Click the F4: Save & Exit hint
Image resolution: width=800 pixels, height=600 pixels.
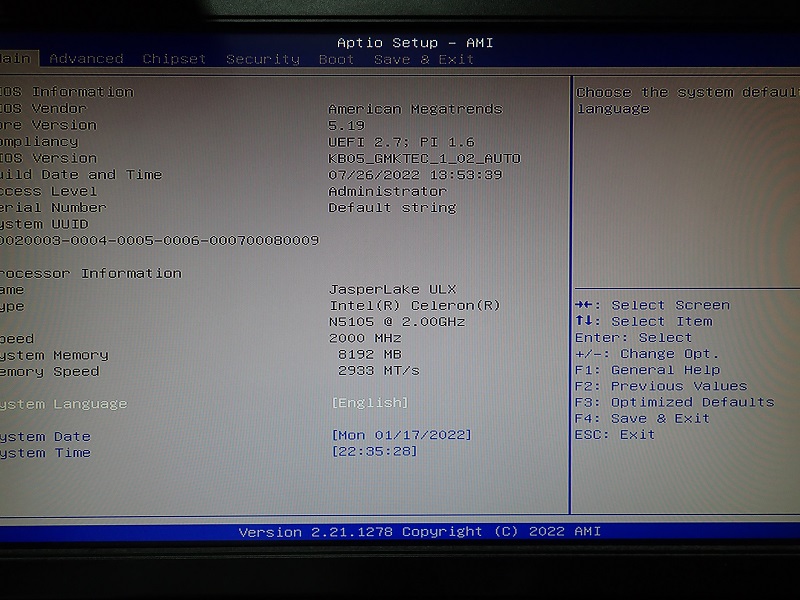pyautogui.click(x=642, y=418)
